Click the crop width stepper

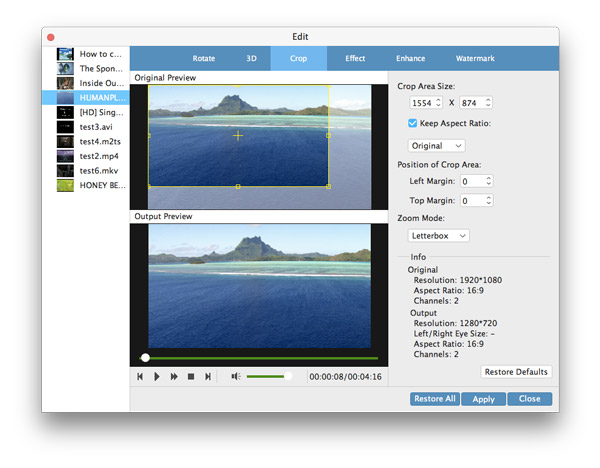439,103
